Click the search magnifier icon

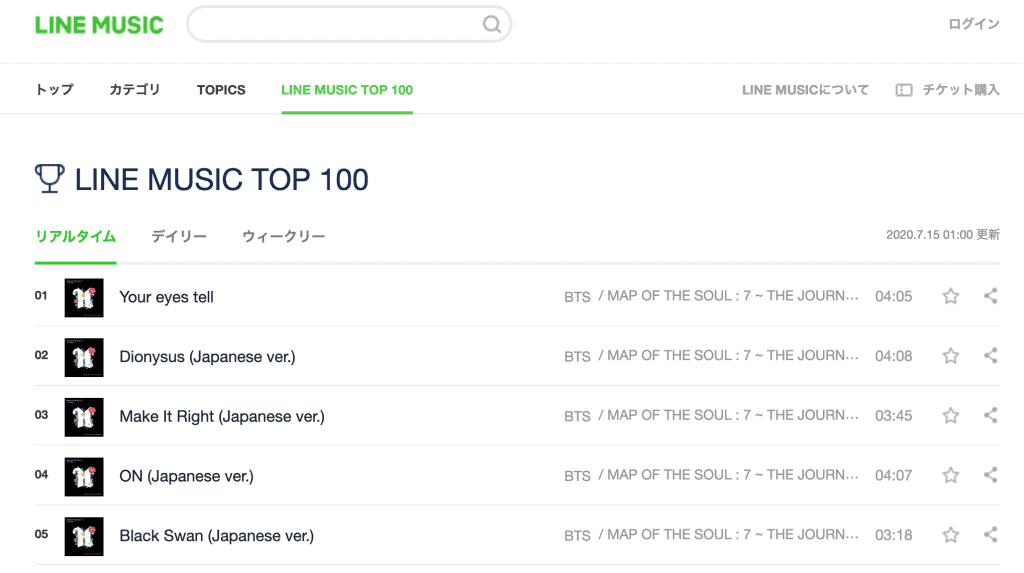pyautogui.click(x=492, y=25)
